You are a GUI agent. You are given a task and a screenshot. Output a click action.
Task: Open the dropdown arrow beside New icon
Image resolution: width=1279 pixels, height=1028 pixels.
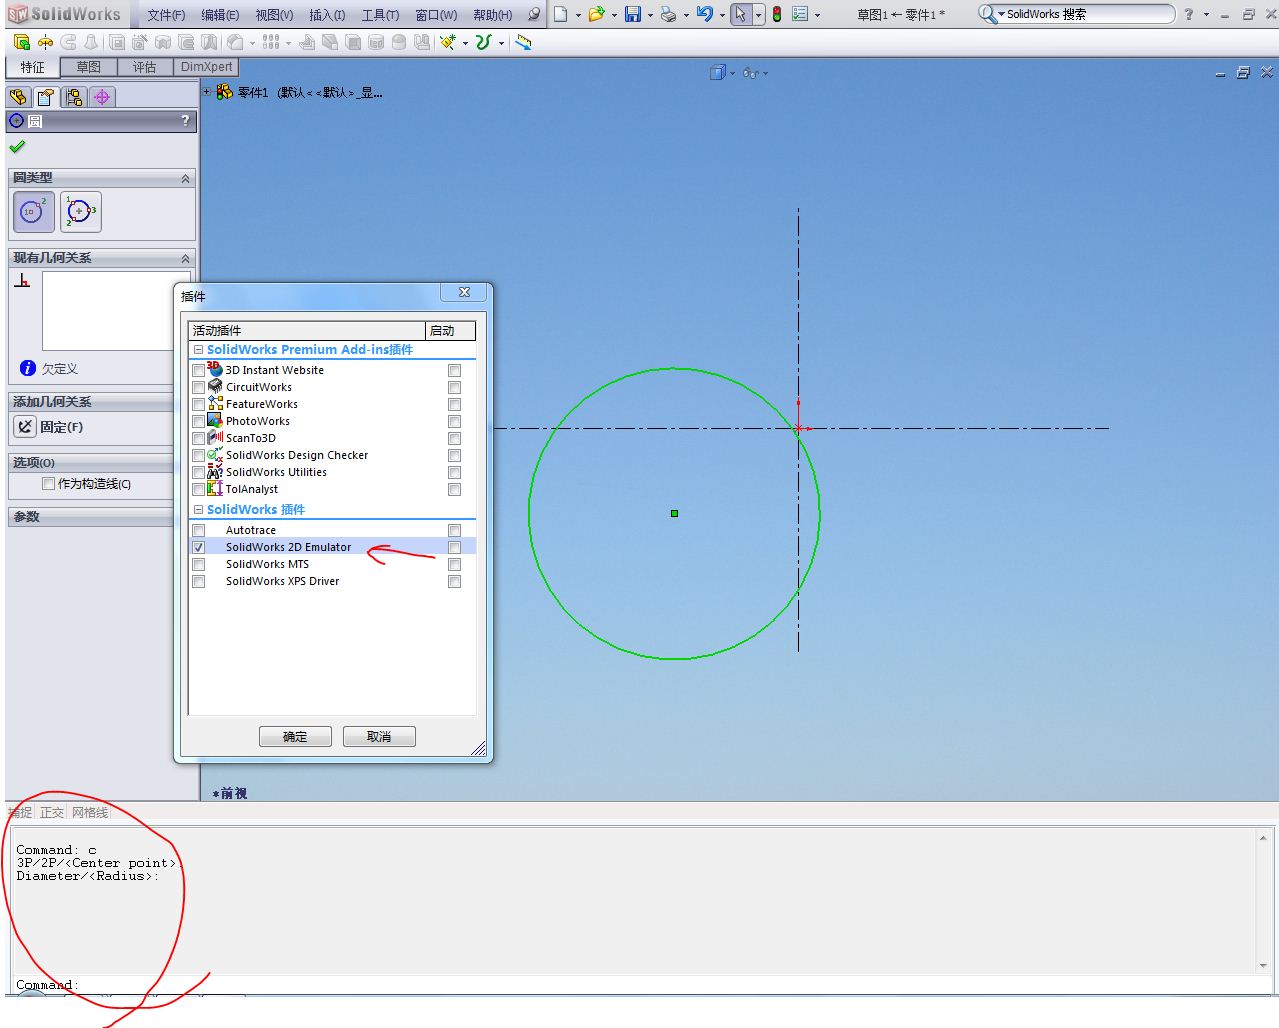click(x=578, y=15)
